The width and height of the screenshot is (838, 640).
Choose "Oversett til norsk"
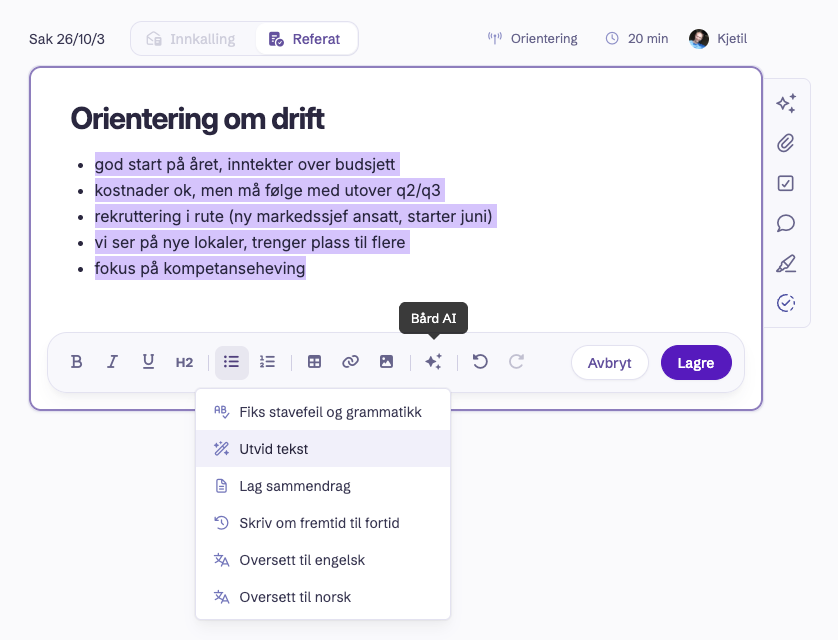click(323, 597)
